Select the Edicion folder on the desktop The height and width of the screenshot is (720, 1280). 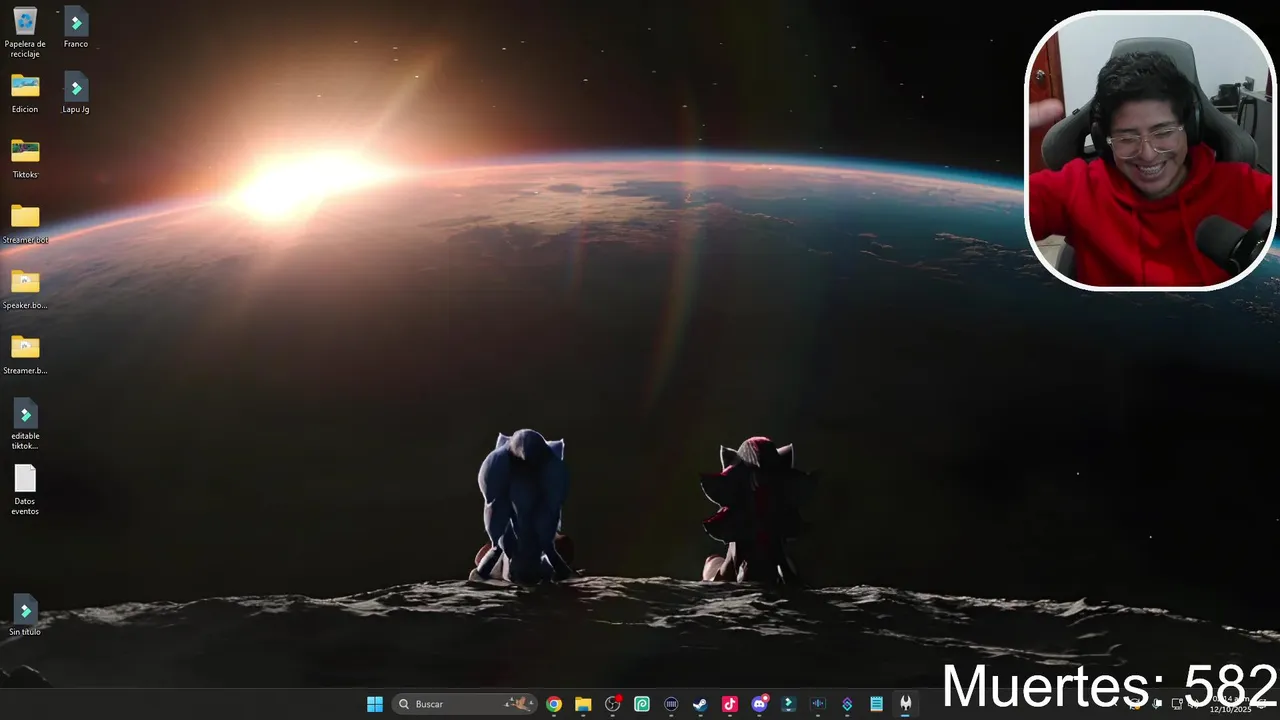tap(25, 93)
